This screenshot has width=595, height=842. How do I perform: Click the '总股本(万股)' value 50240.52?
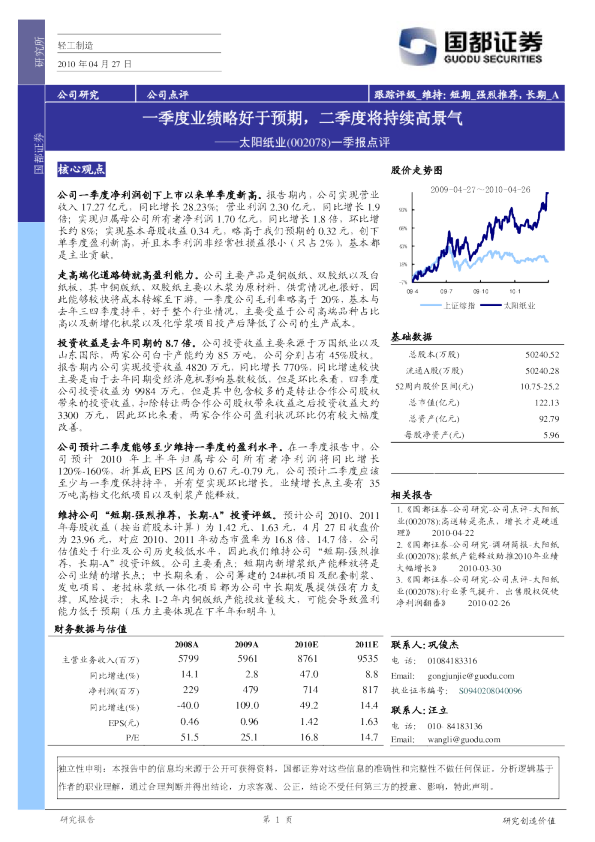pos(542,355)
